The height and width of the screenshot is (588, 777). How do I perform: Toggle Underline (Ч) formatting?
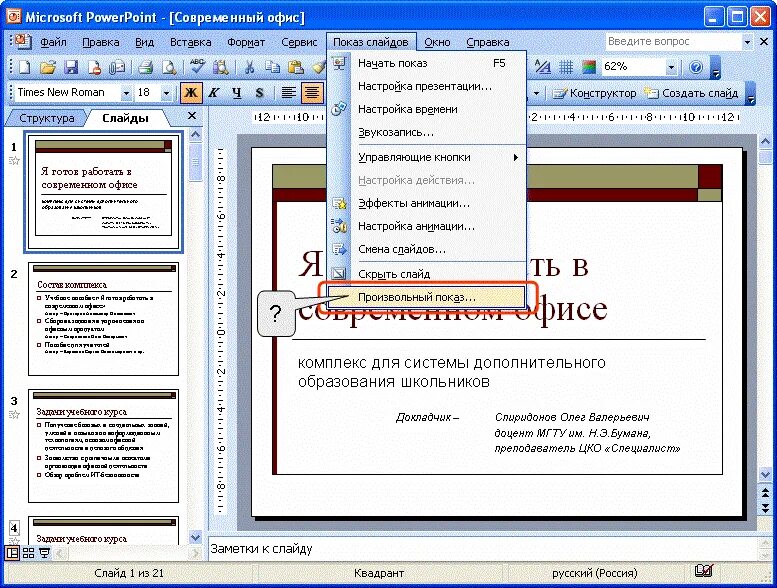click(237, 93)
